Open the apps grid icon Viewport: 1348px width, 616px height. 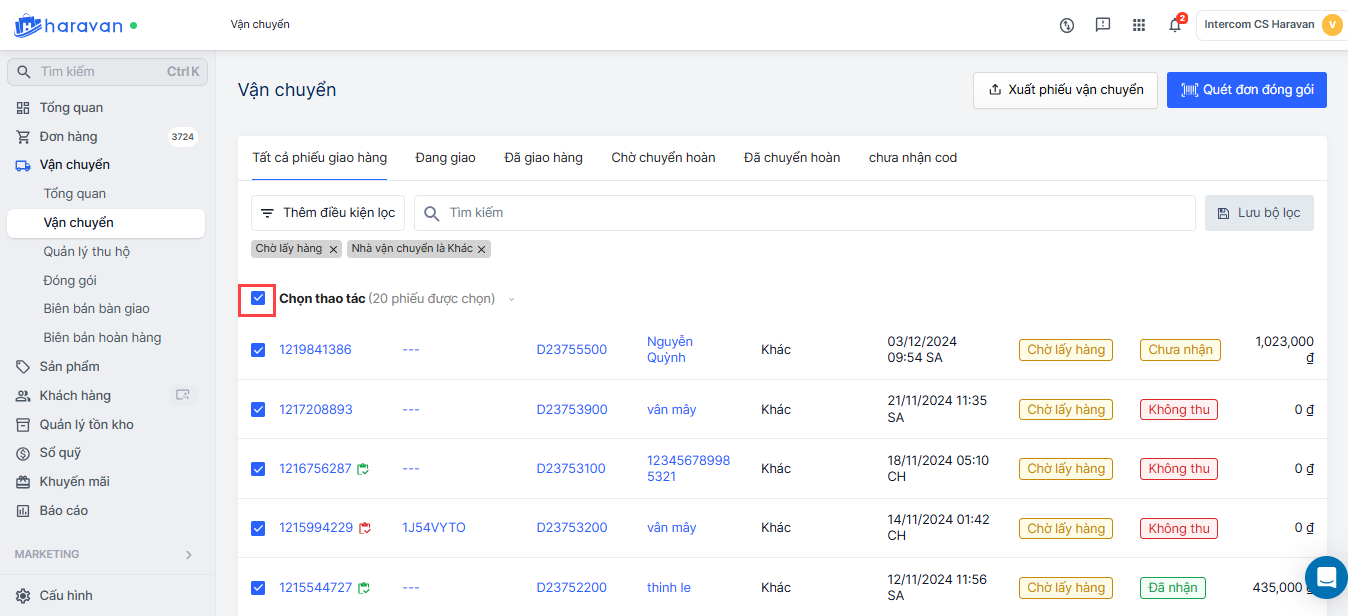[x=1138, y=25]
